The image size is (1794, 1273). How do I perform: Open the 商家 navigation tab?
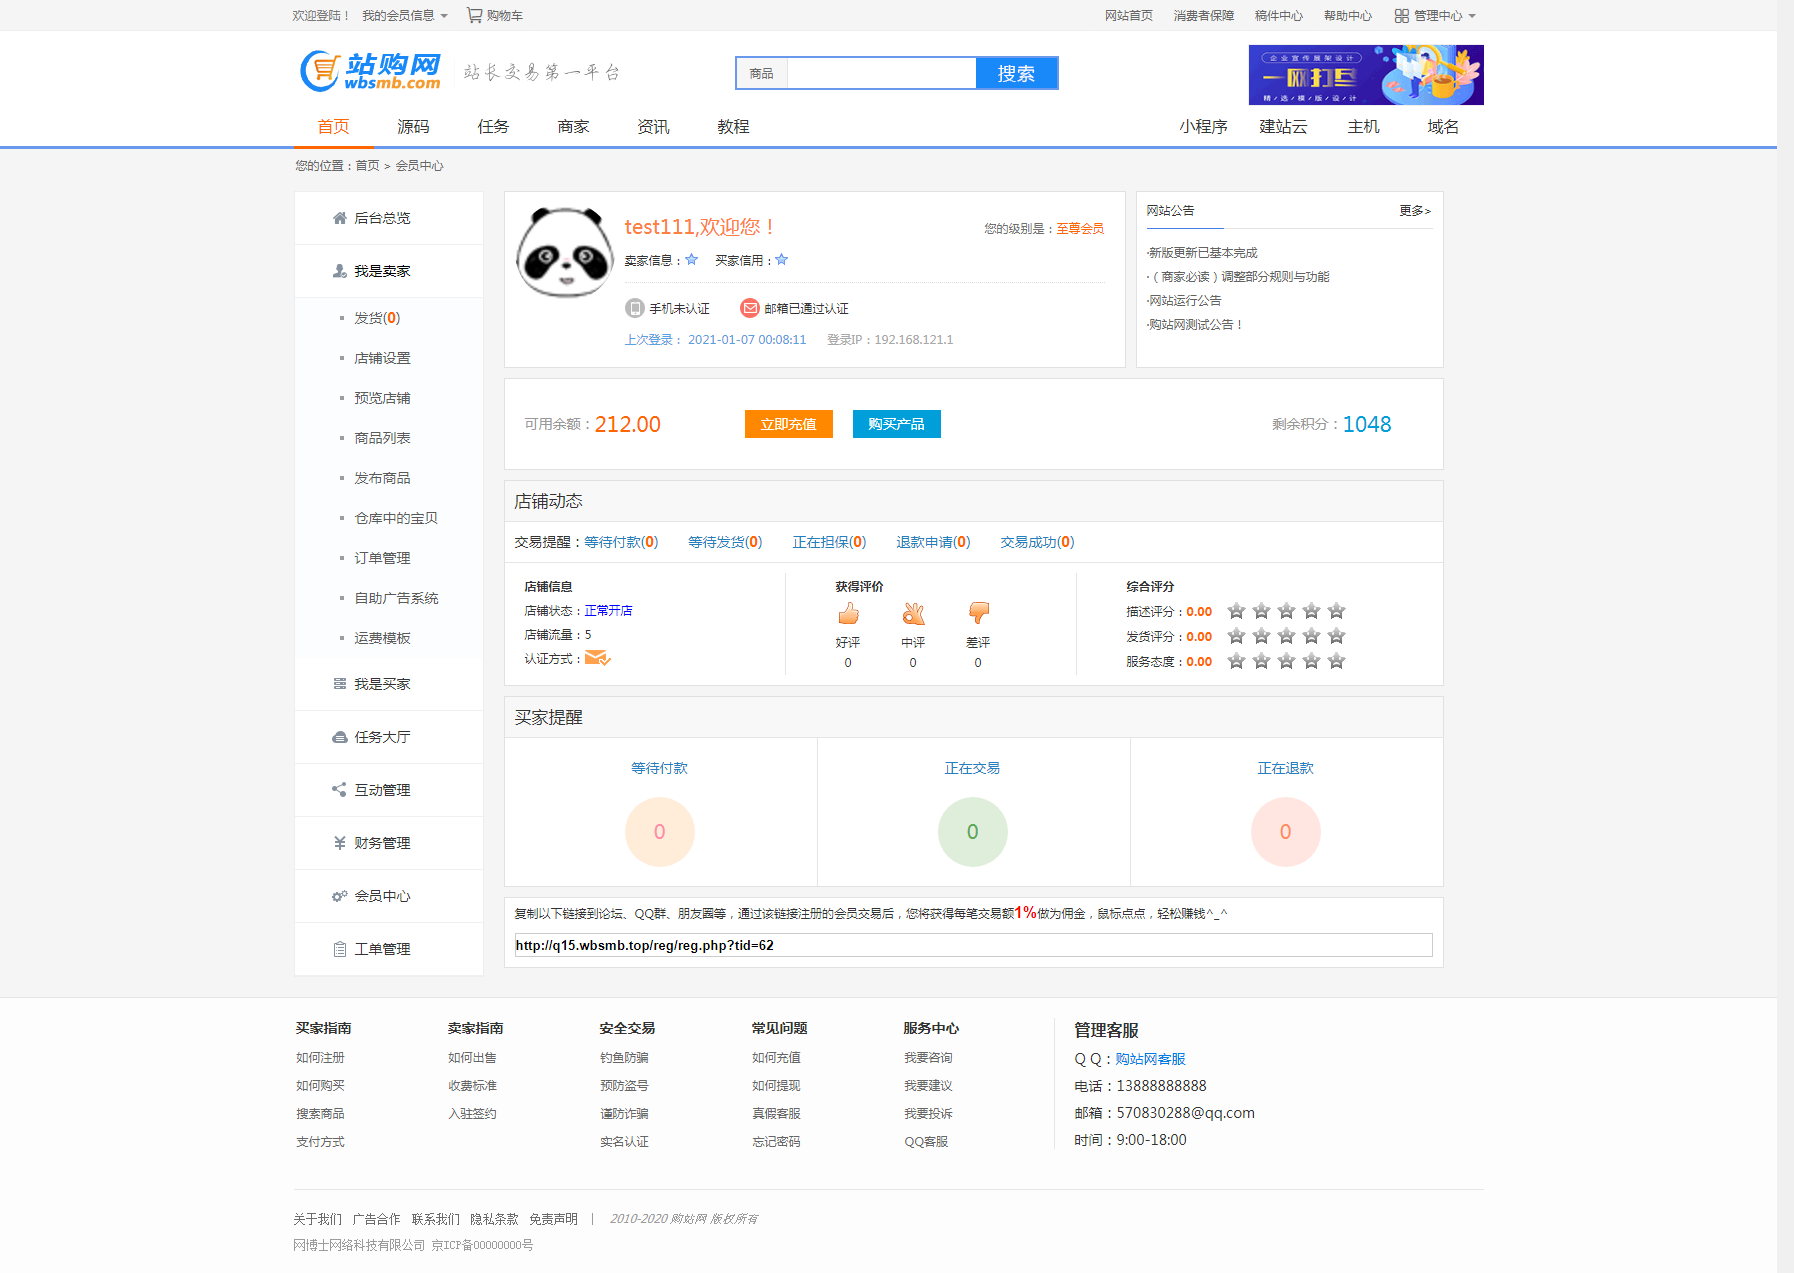point(573,127)
